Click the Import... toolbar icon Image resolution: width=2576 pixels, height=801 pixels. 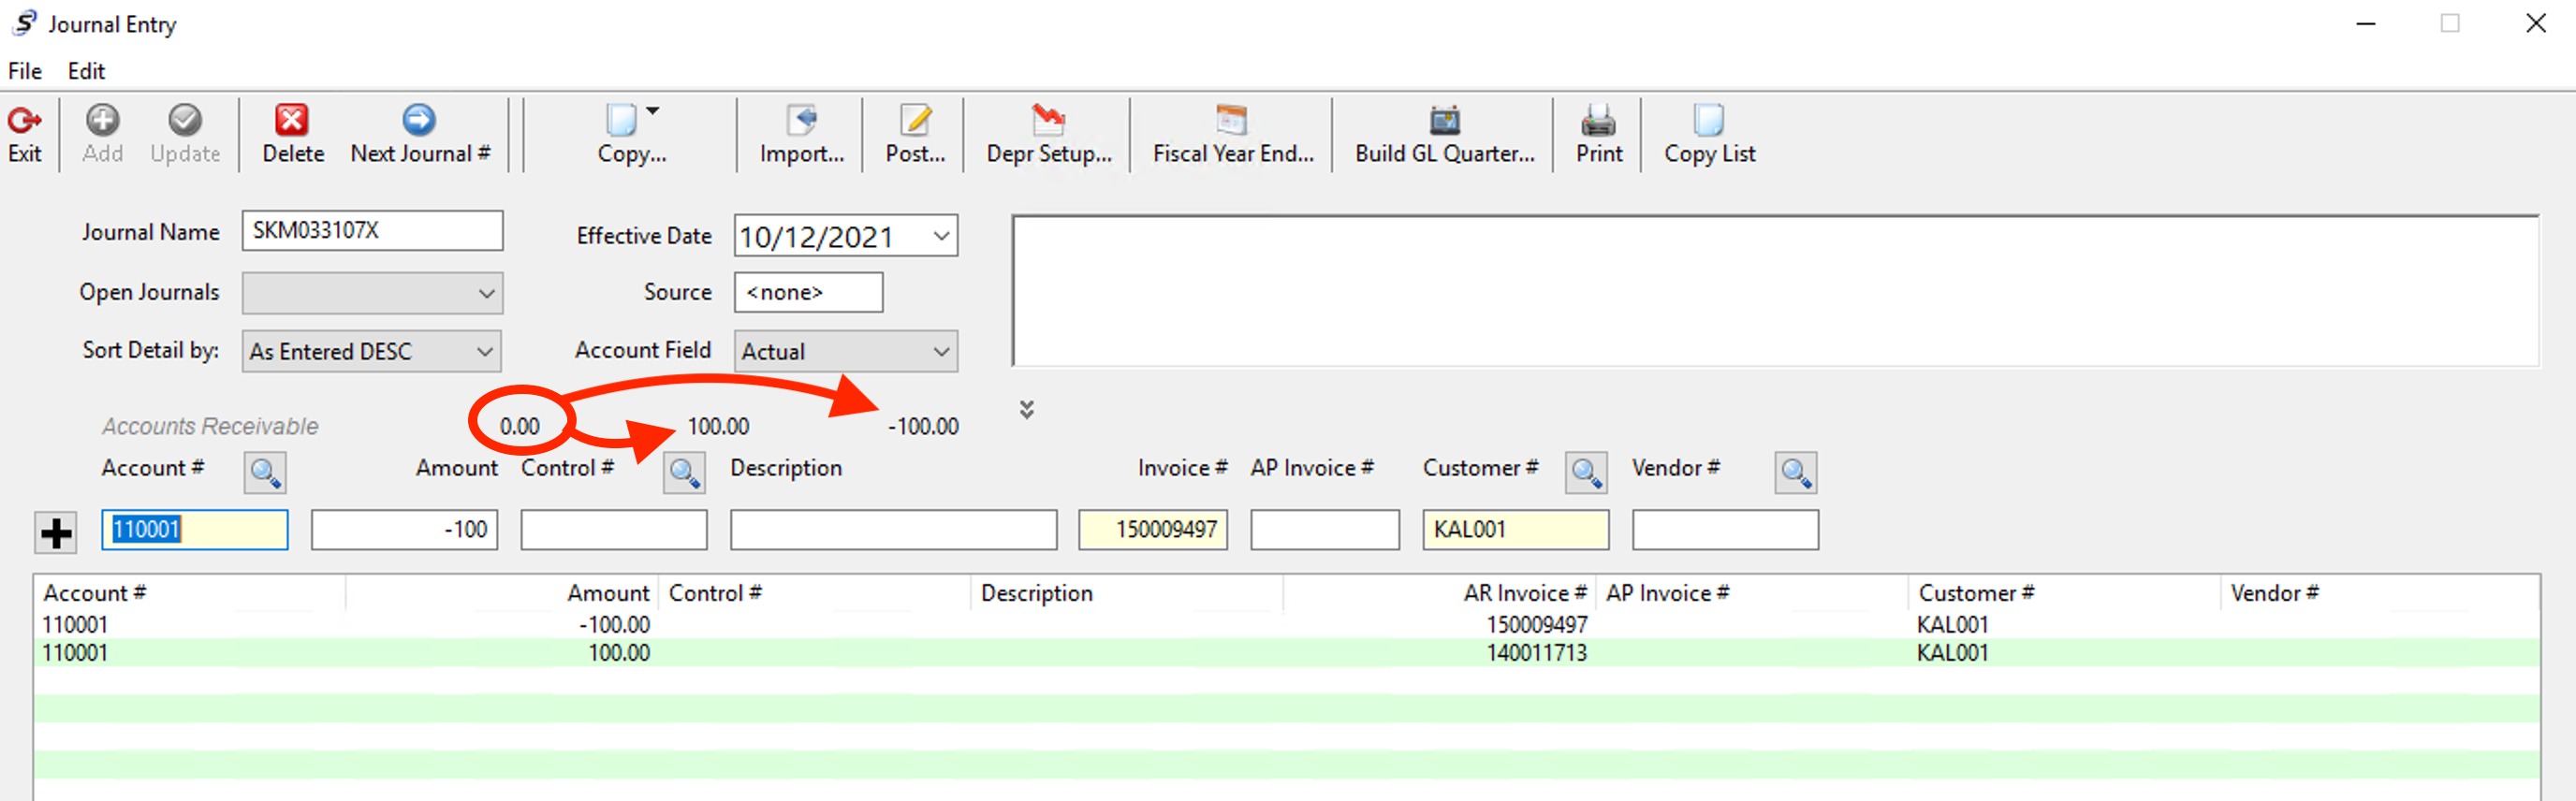click(802, 120)
